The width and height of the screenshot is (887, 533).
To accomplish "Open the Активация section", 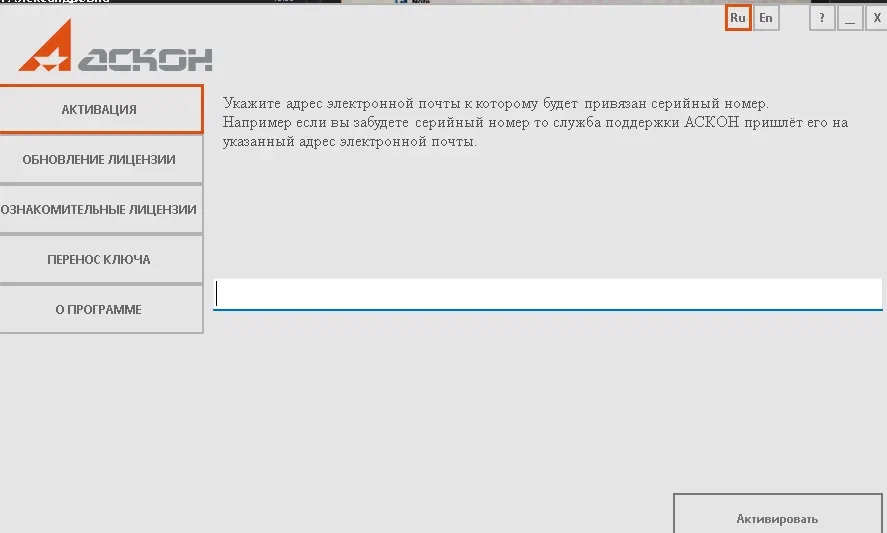I will pyautogui.click(x=101, y=109).
